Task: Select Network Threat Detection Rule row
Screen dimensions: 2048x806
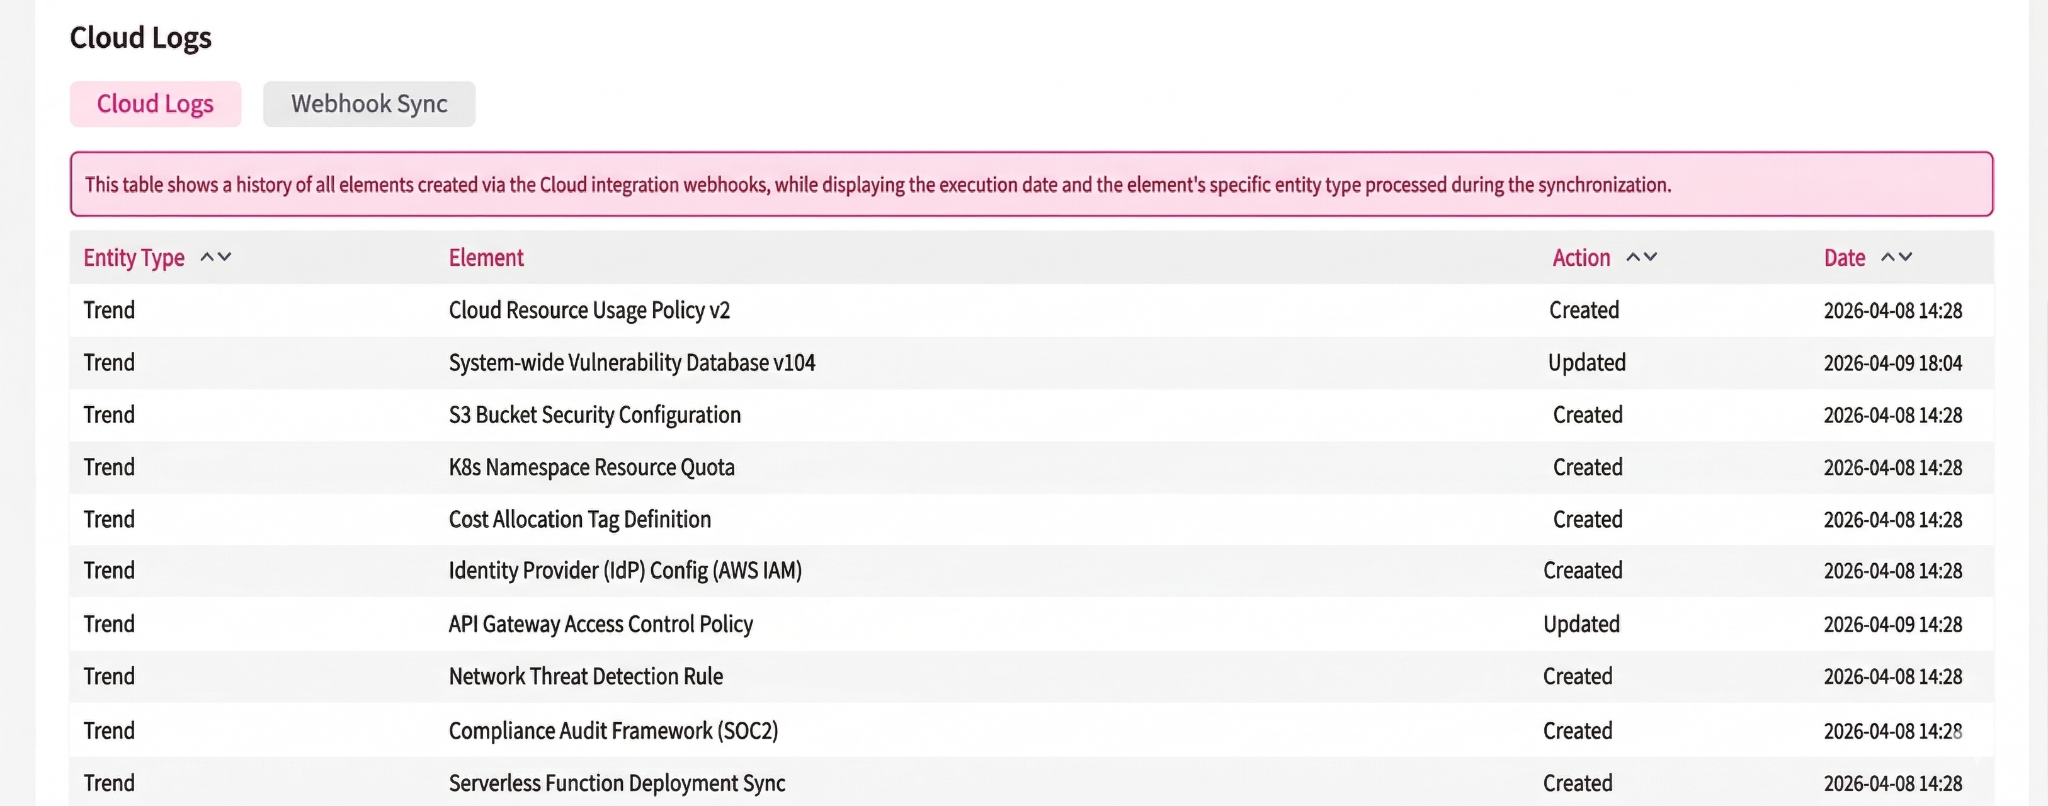Action: pyautogui.click(x=586, y=676)
